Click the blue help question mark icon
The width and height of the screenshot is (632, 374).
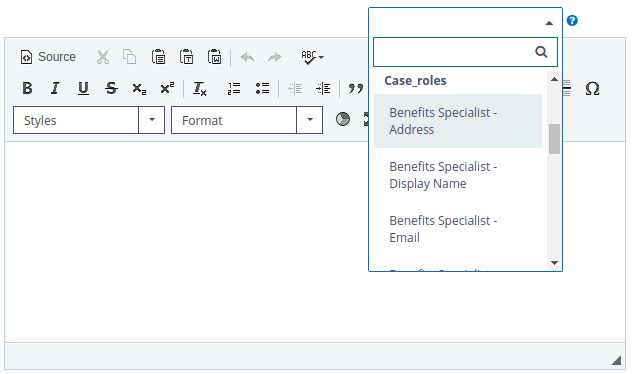tap(572, 21)
